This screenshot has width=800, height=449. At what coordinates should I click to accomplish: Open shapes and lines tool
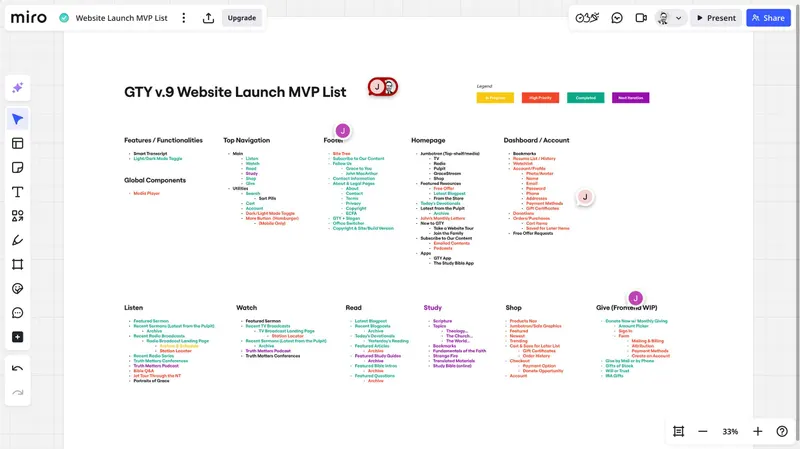pos(17,216)
